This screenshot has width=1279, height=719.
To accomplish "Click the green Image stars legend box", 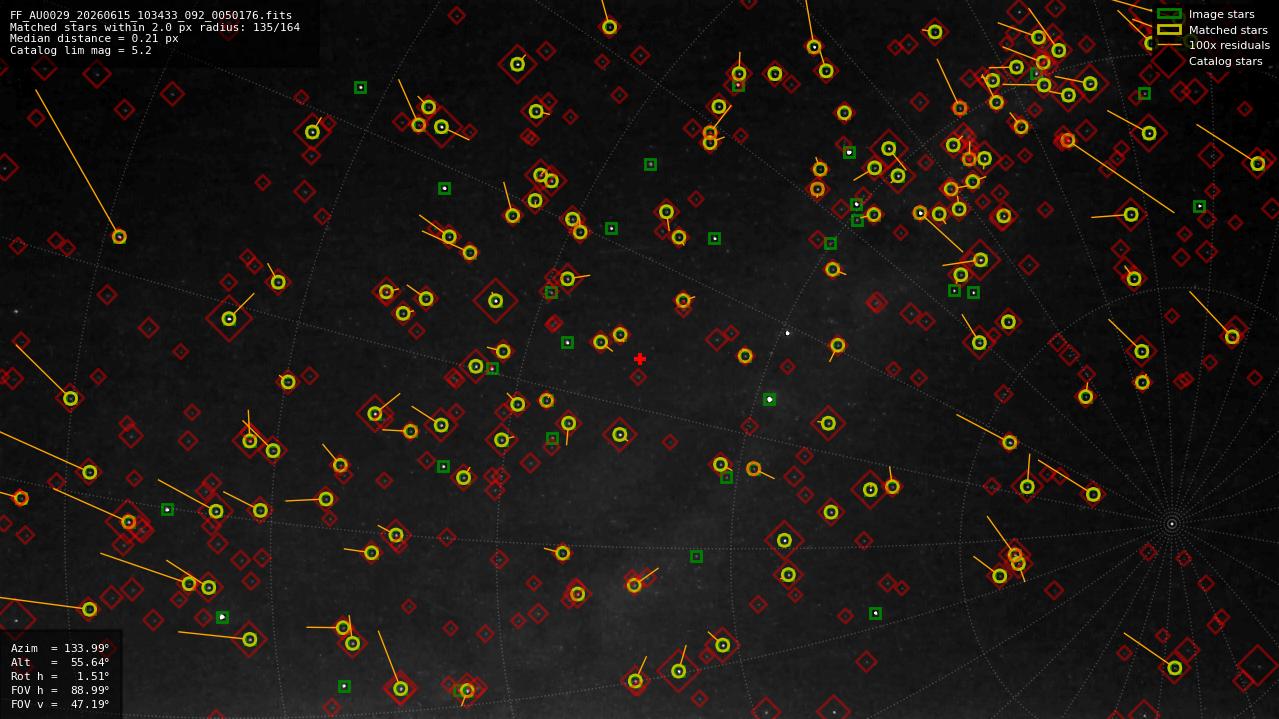I will 1169,14.
